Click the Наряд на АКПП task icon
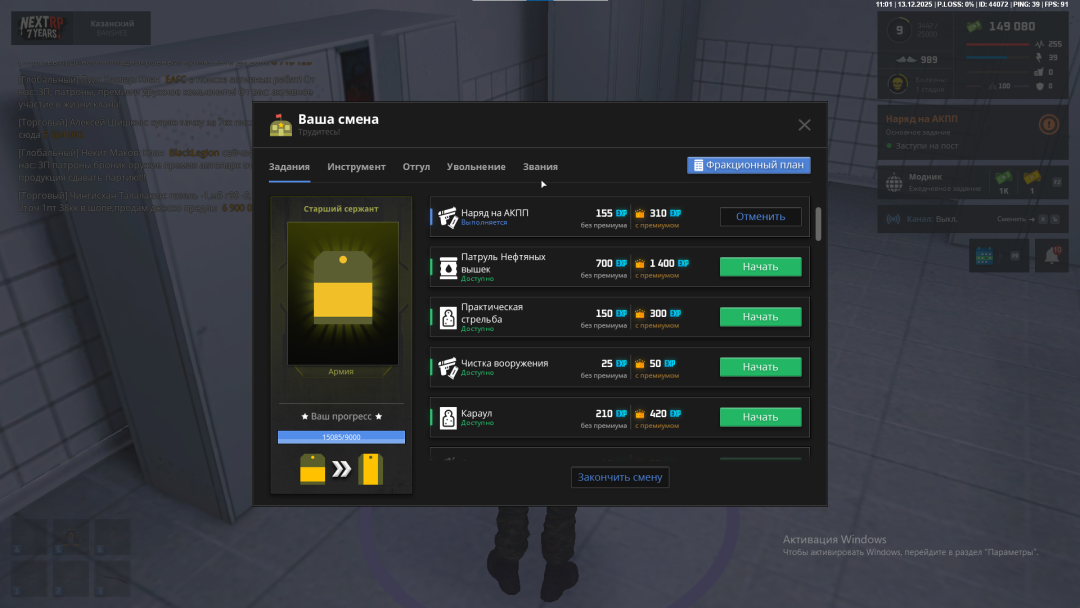1080x608 pixels. [x=447, y=217]
